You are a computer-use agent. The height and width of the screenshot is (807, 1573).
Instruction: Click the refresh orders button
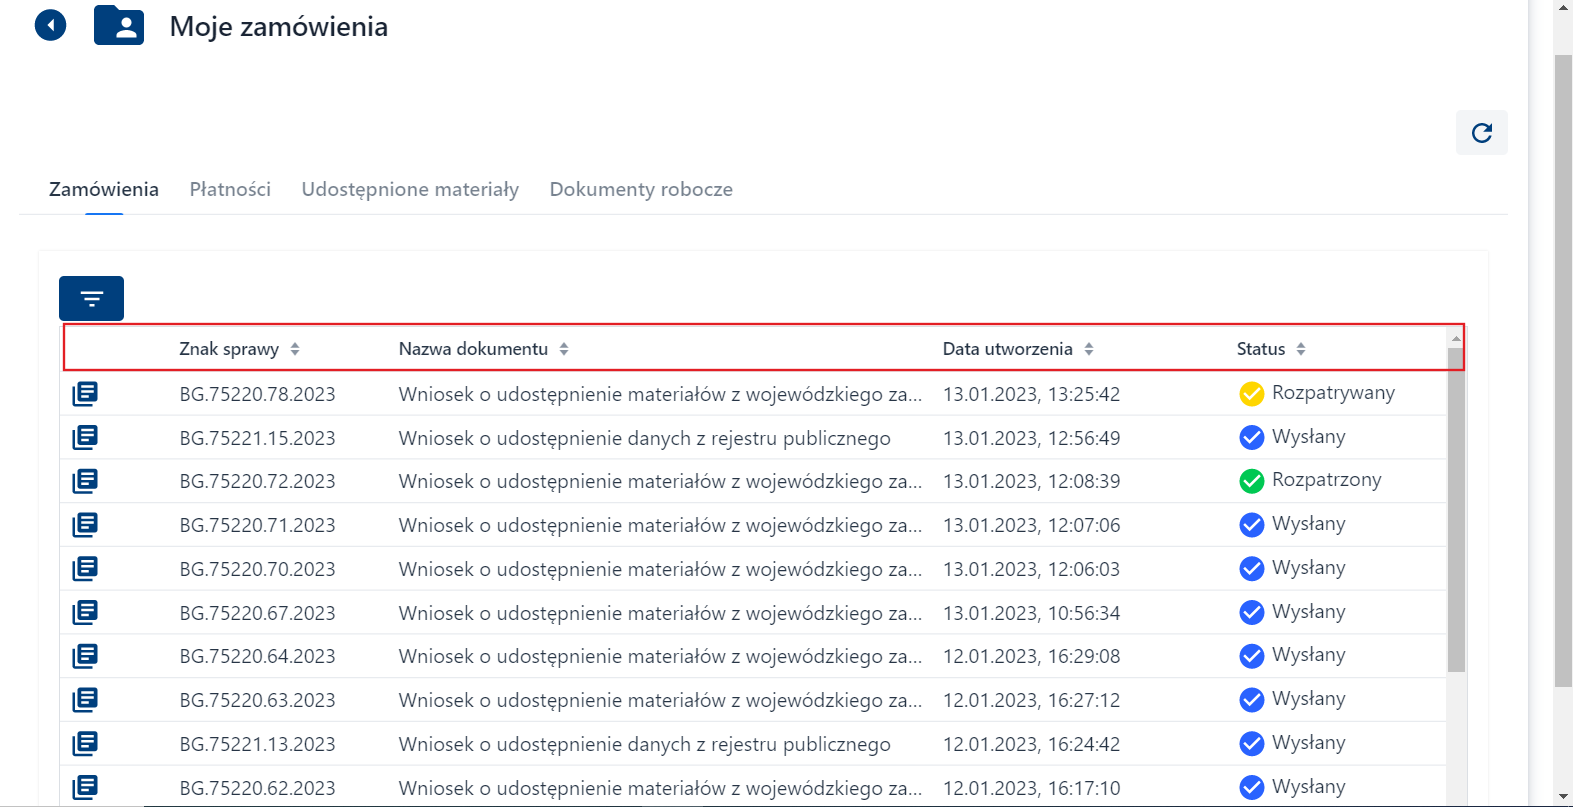(x=1481, y=133)
